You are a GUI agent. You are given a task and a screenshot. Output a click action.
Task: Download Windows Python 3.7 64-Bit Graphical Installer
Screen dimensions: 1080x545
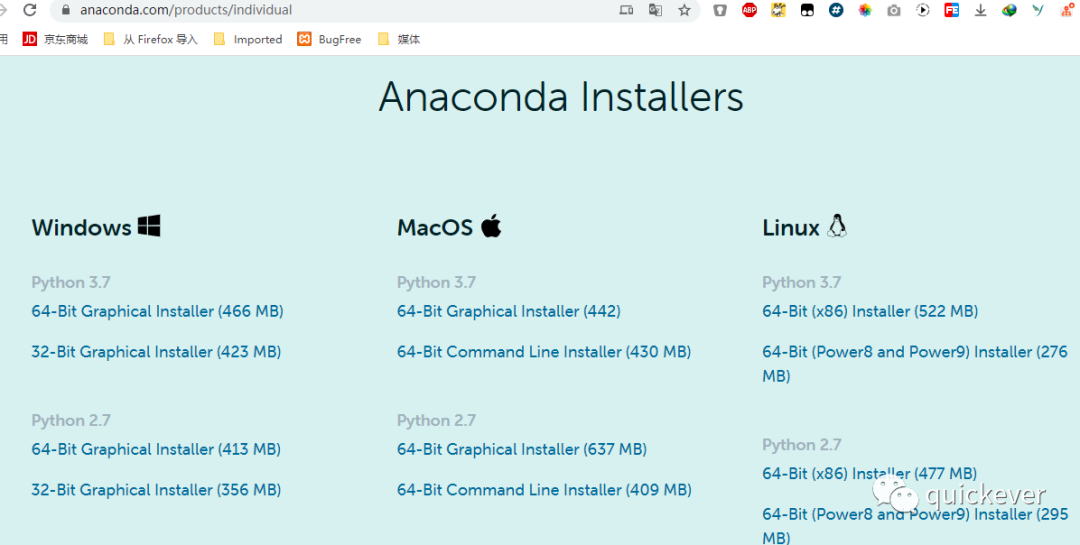[157, 311]
